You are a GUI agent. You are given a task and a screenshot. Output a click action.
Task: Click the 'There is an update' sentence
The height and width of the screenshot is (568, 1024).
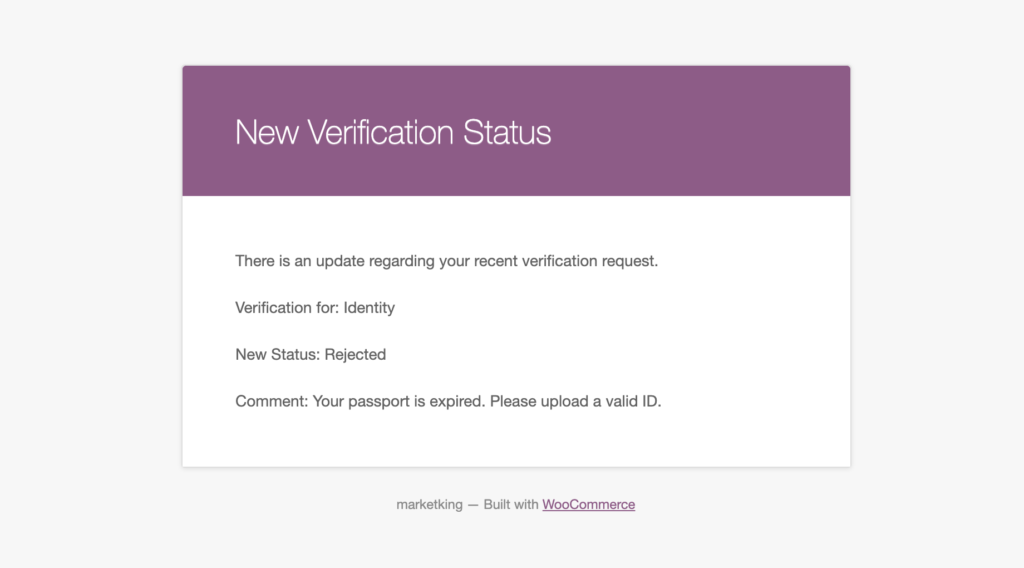tap(447, 261)
